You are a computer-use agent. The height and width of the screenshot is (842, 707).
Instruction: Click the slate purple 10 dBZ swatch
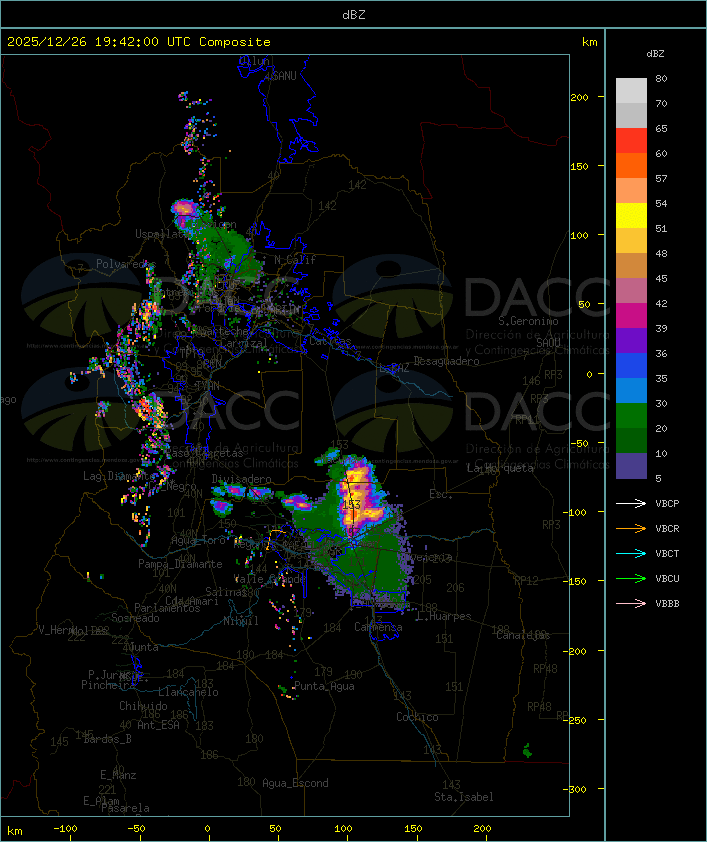(x=631, y=466)
